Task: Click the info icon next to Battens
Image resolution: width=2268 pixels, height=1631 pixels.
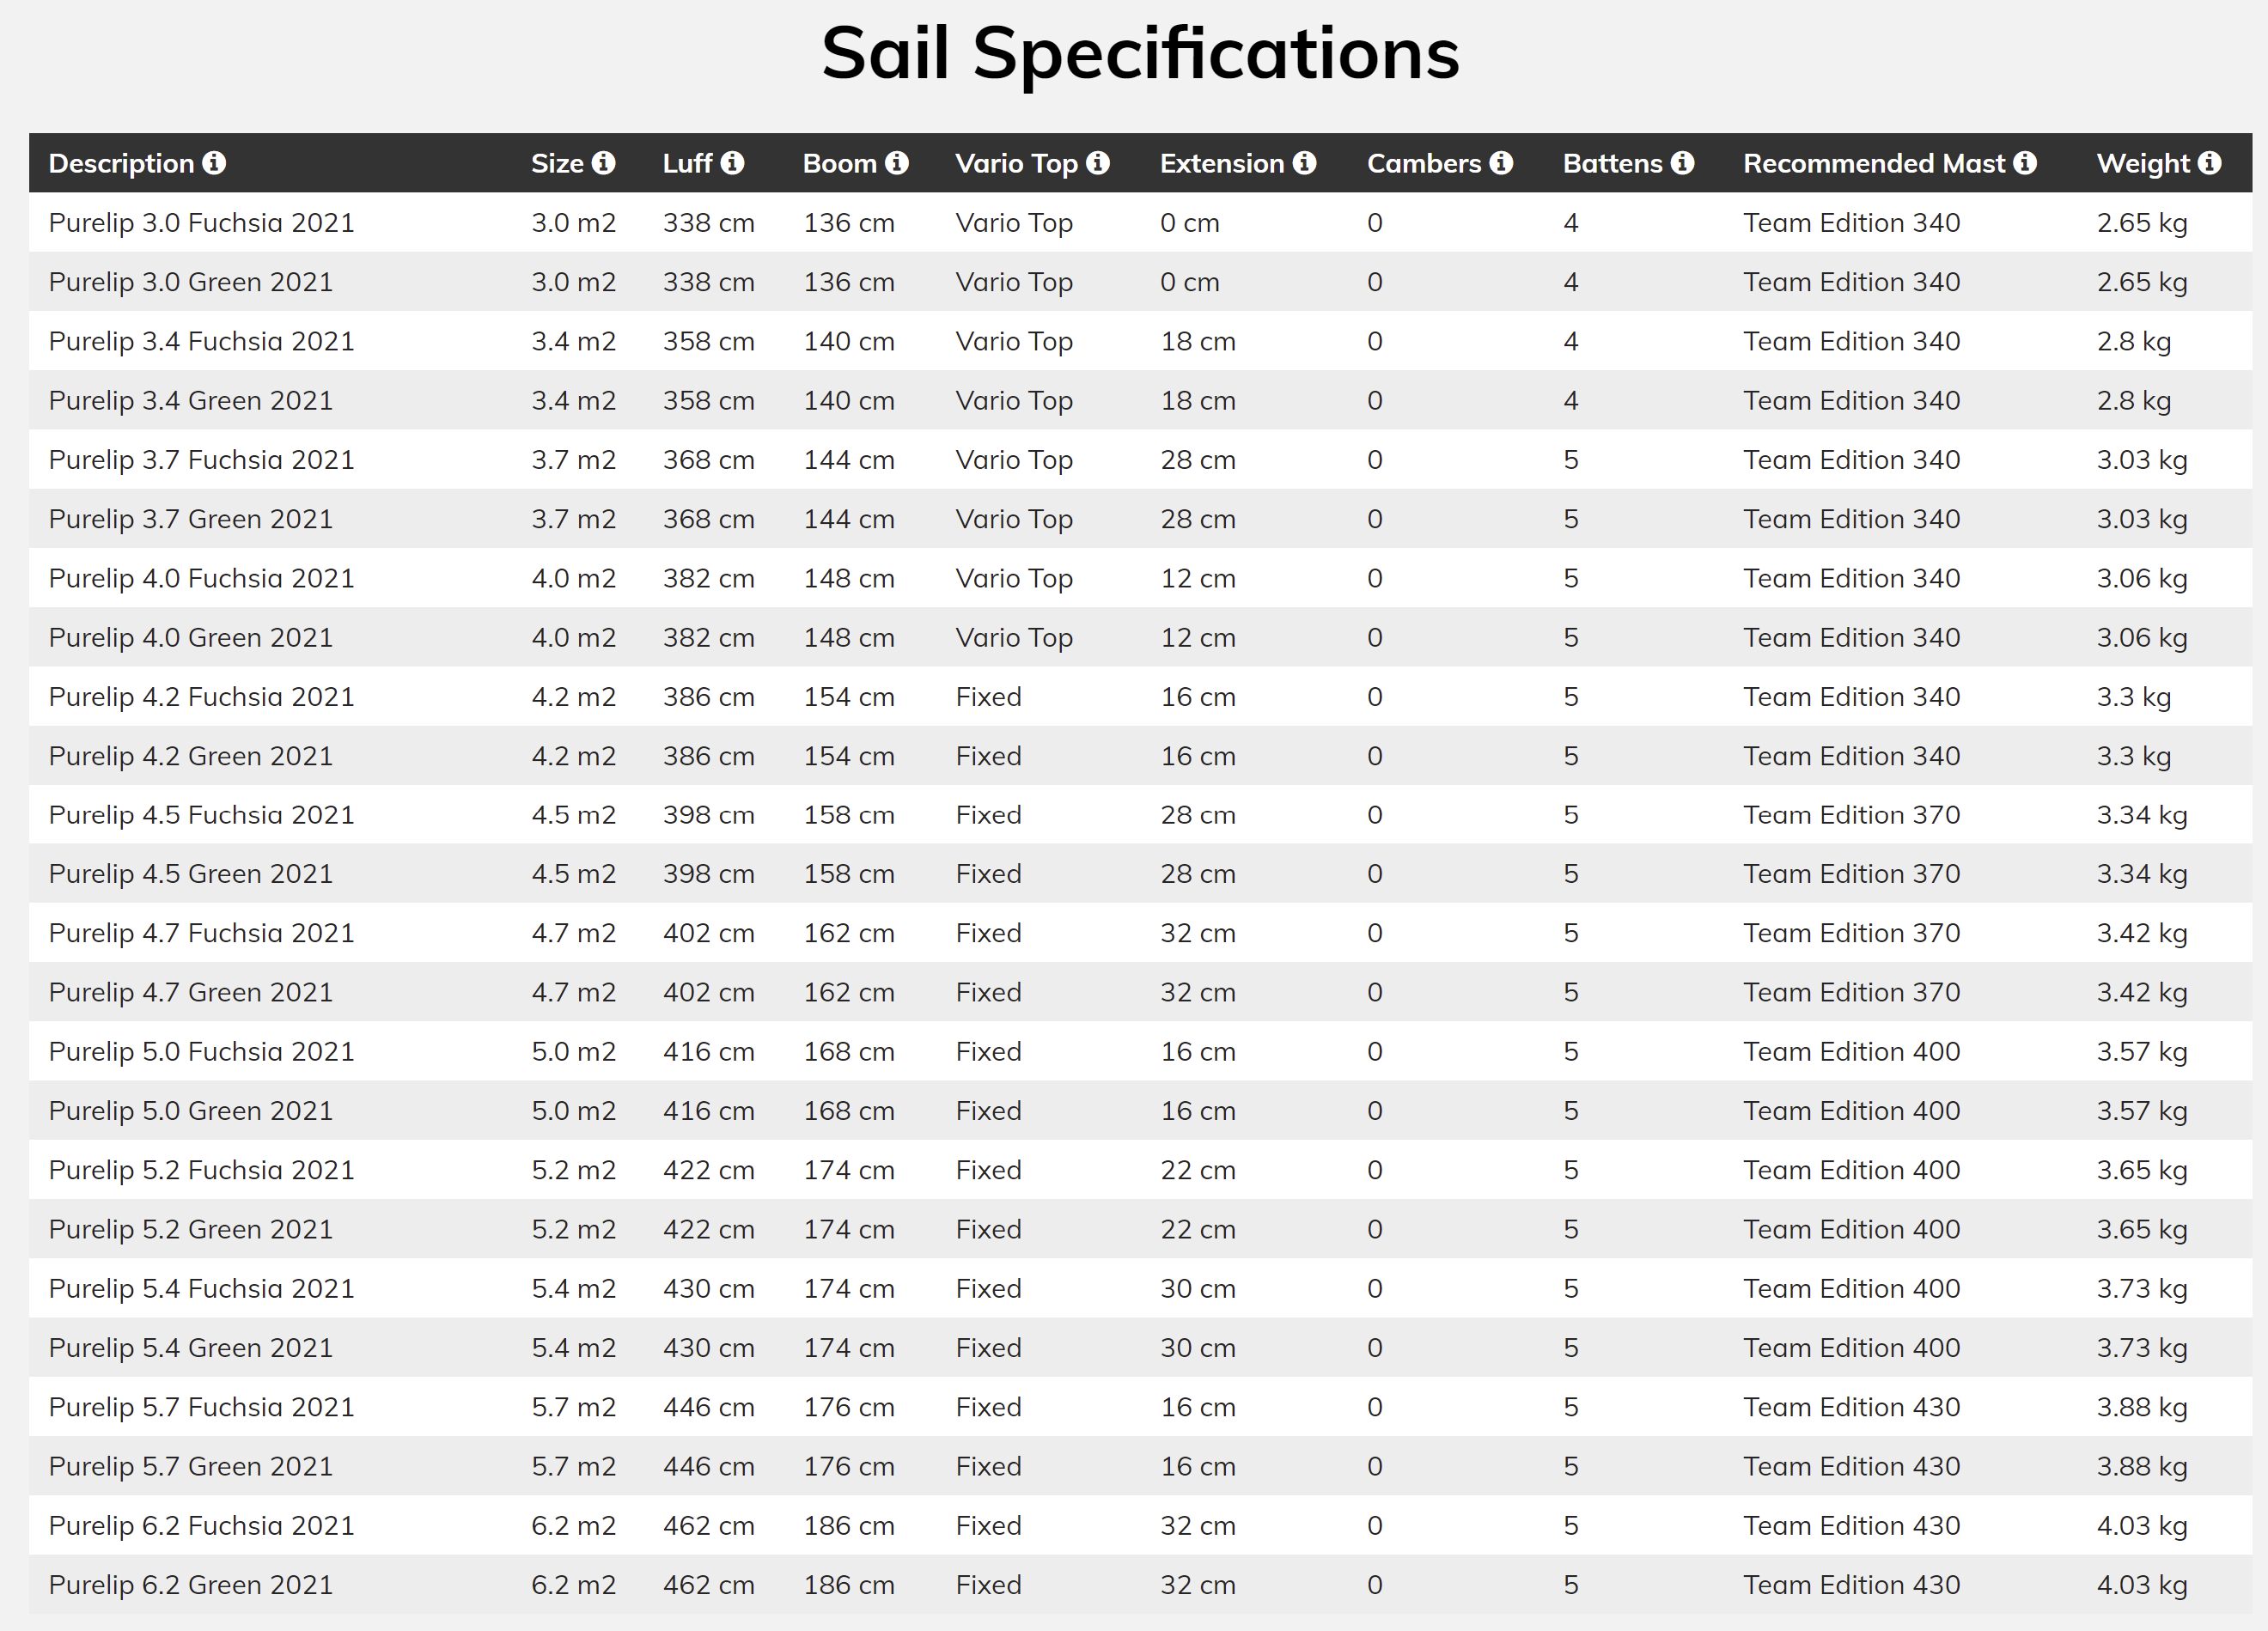Action: [1682, 163]
